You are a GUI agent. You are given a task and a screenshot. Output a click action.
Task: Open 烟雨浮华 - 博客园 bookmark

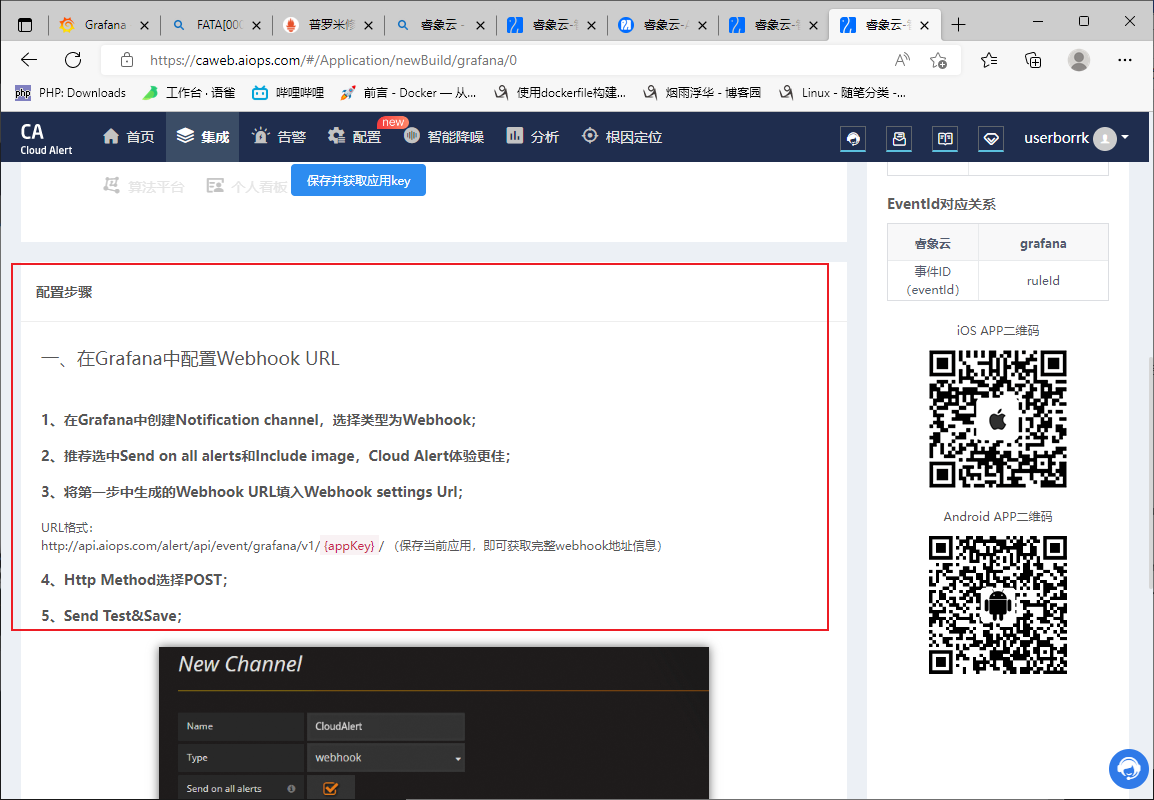click(702, 93)
